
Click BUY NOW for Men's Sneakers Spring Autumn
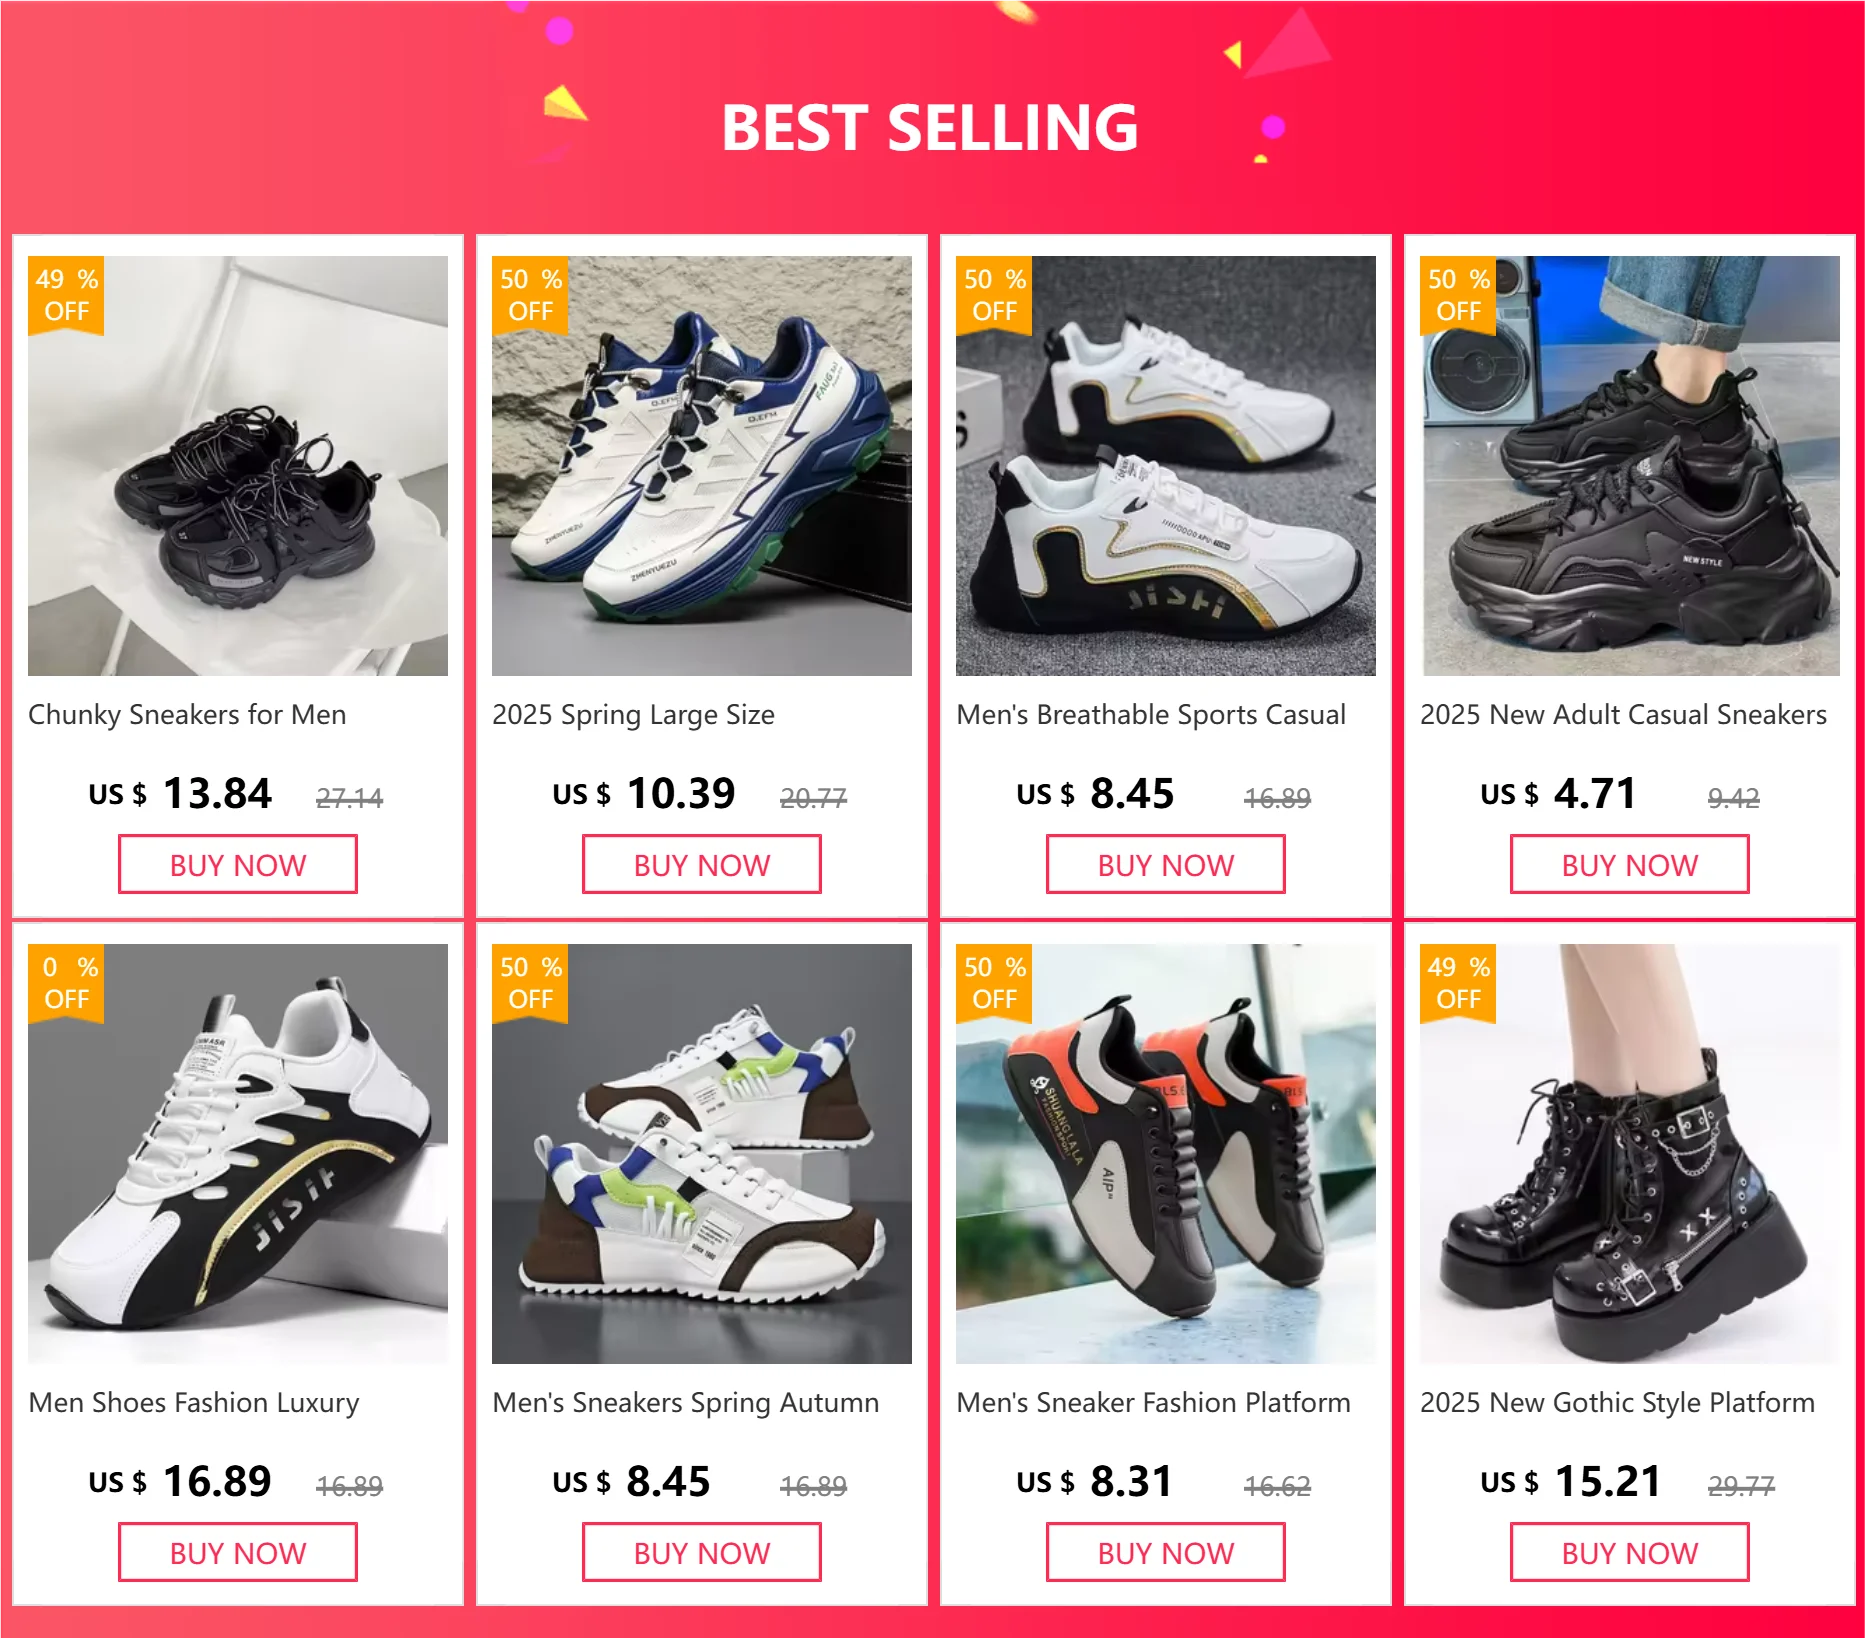[702, 1552]
